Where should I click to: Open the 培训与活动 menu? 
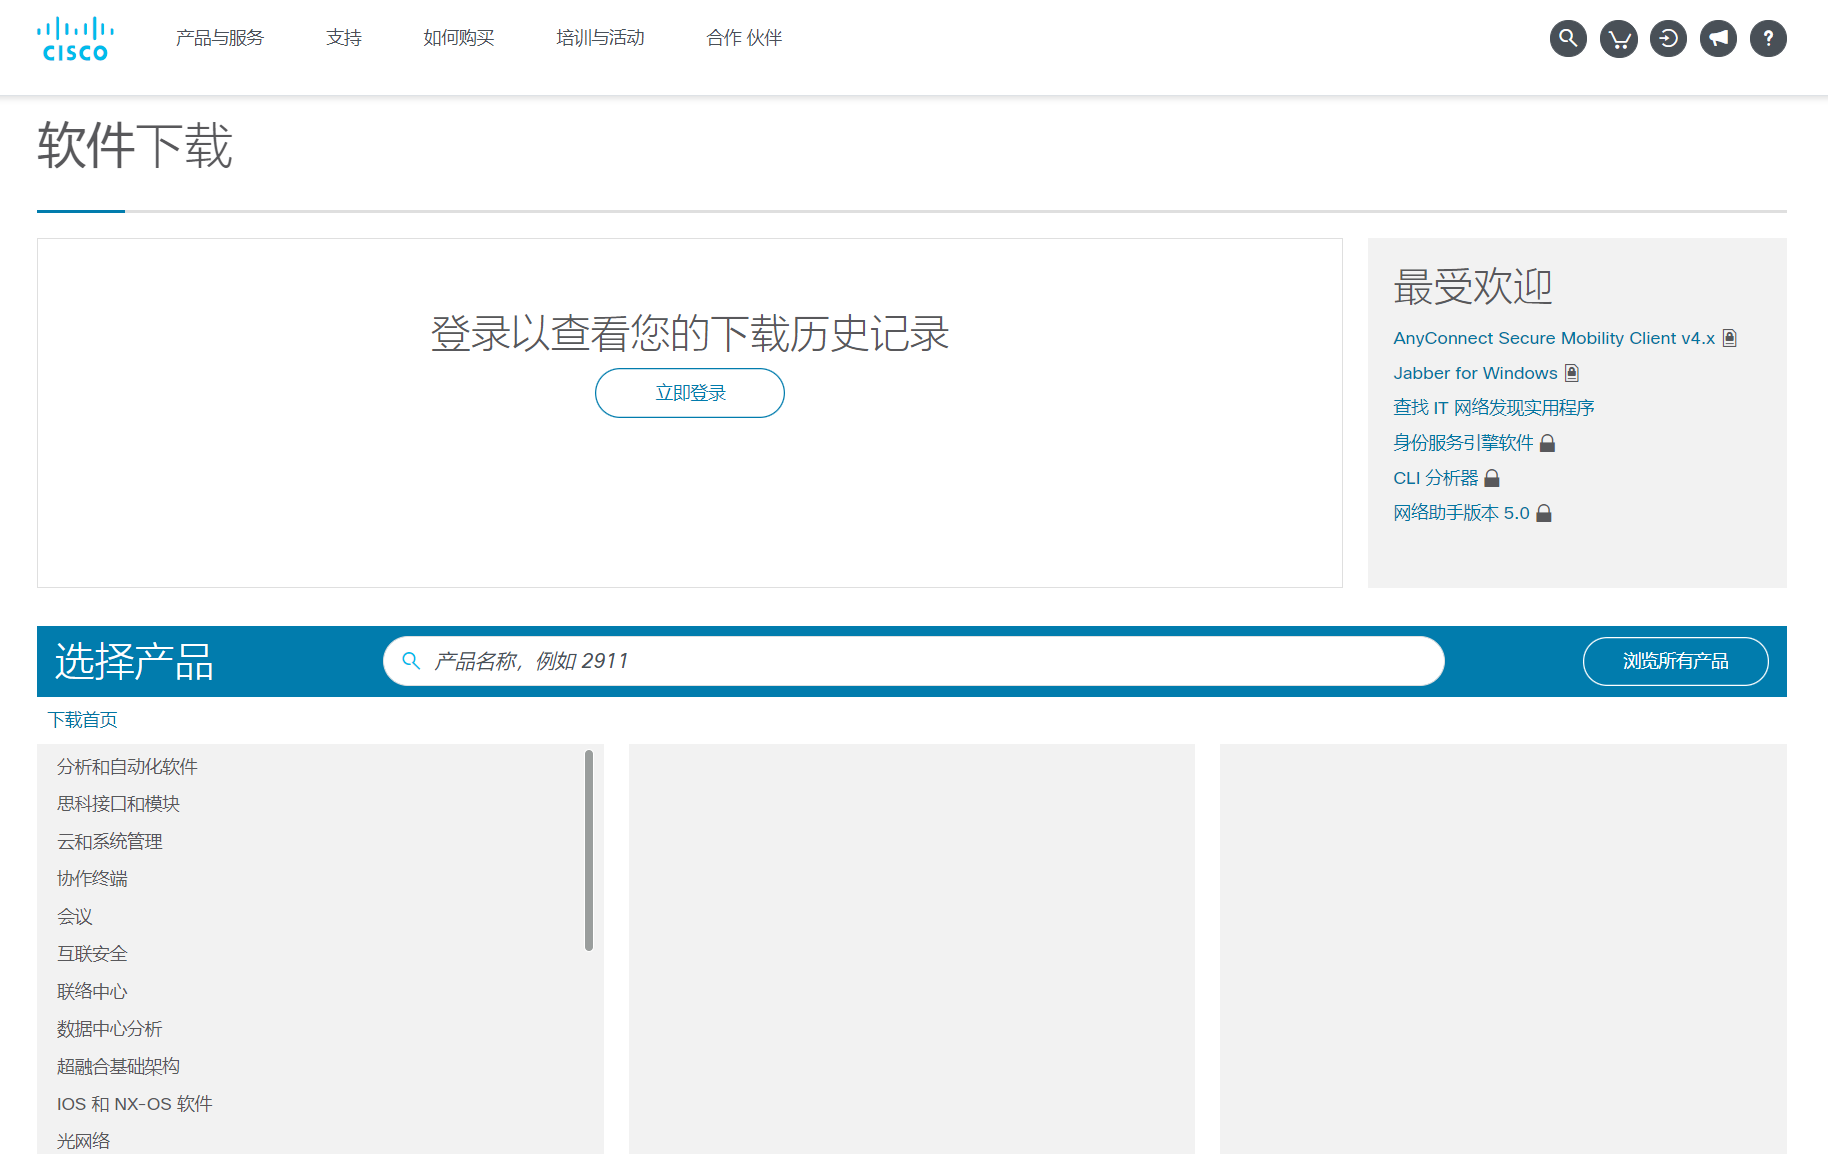click(600, 38)
